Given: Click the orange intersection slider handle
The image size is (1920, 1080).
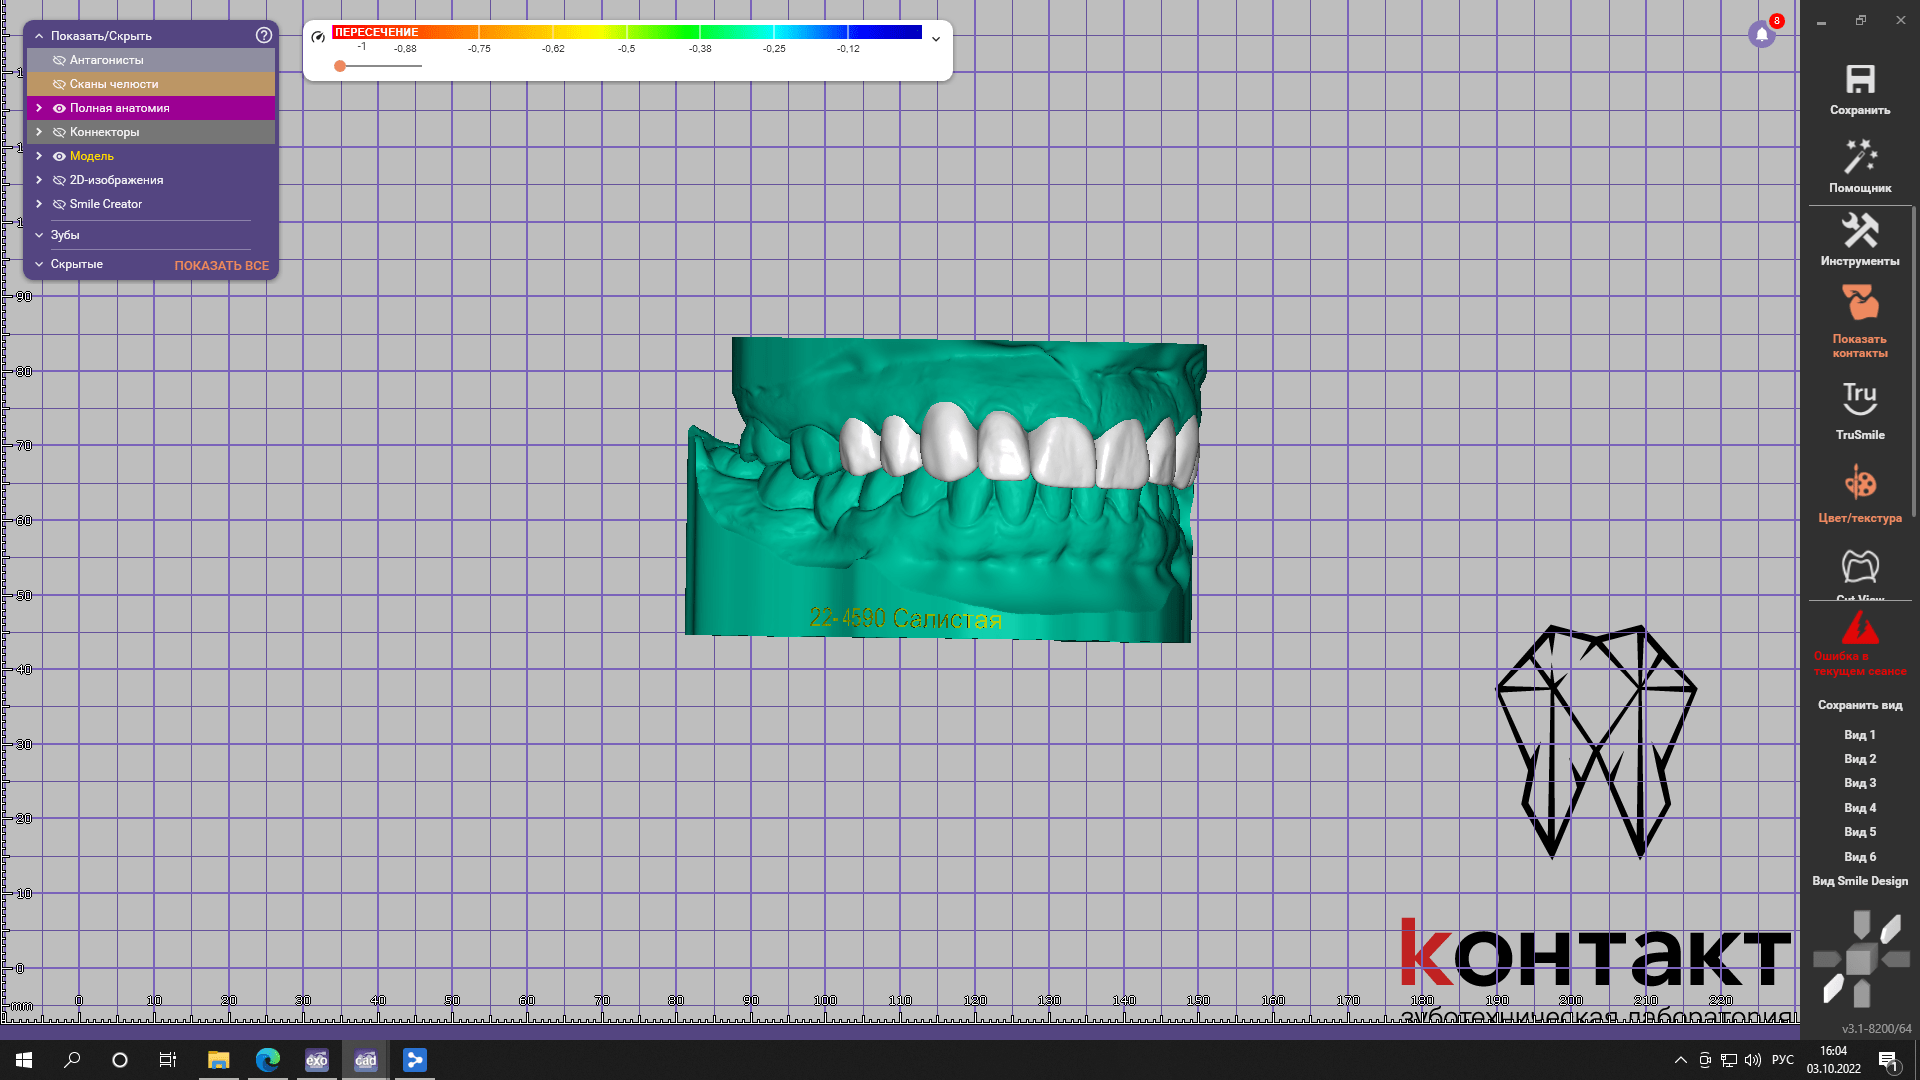Looking at the screenshot, I should pyautogui.click(x=340, y=66).
